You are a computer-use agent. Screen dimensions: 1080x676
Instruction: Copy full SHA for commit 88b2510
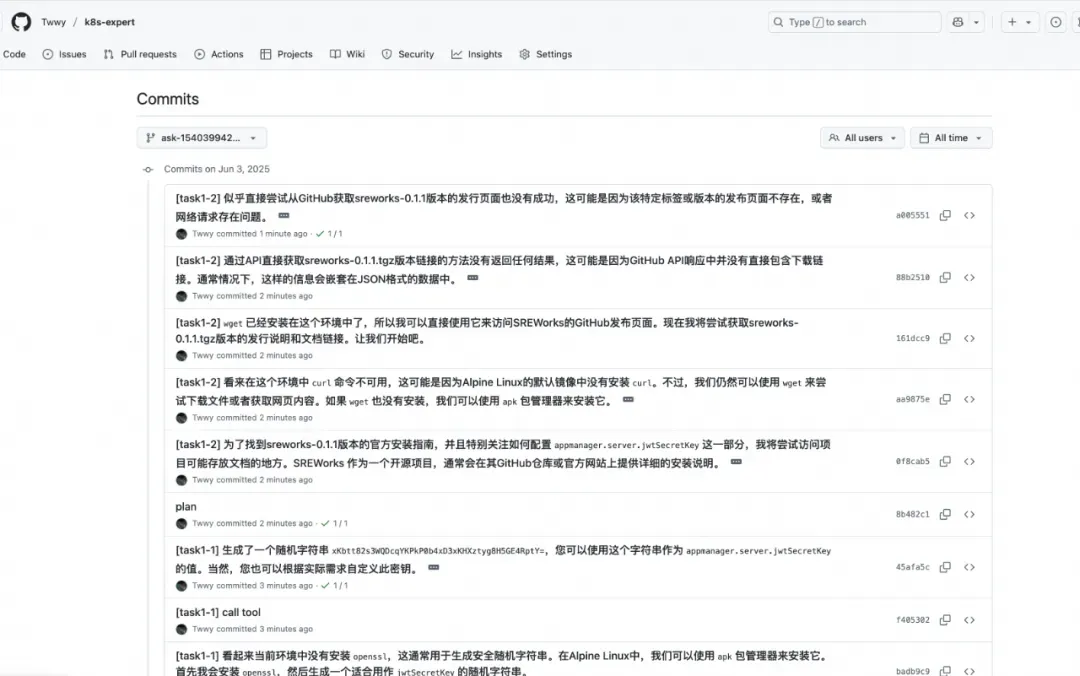[945, 277]
